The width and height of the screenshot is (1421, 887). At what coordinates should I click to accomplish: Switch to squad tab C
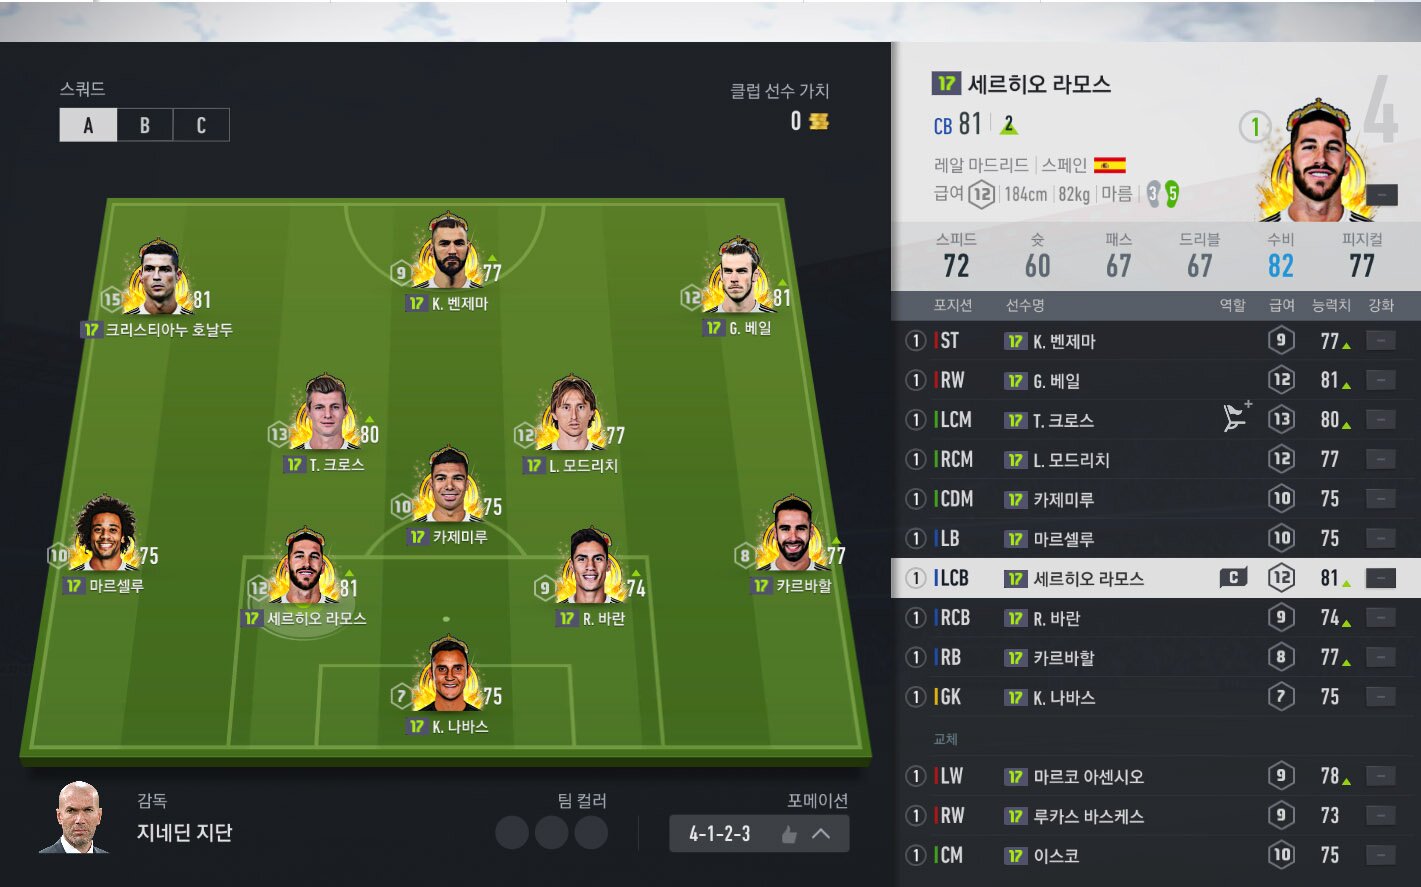(201, 125)
